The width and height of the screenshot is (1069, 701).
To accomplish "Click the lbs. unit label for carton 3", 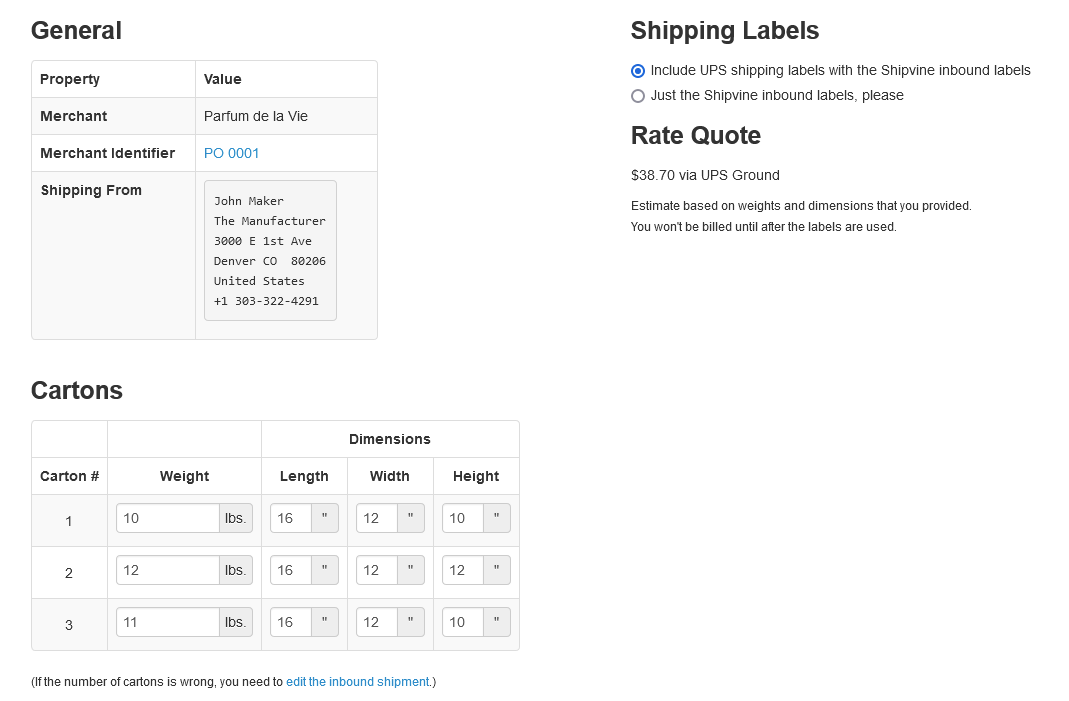I will [236, 622].
